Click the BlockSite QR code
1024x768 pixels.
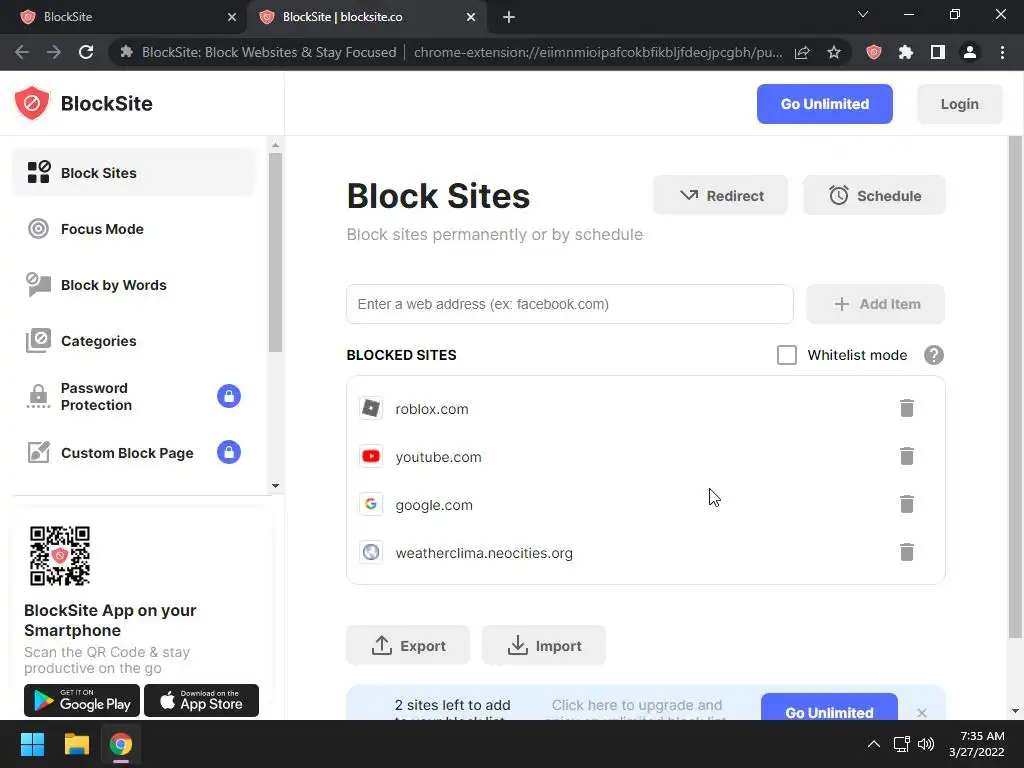coord(59,556)
